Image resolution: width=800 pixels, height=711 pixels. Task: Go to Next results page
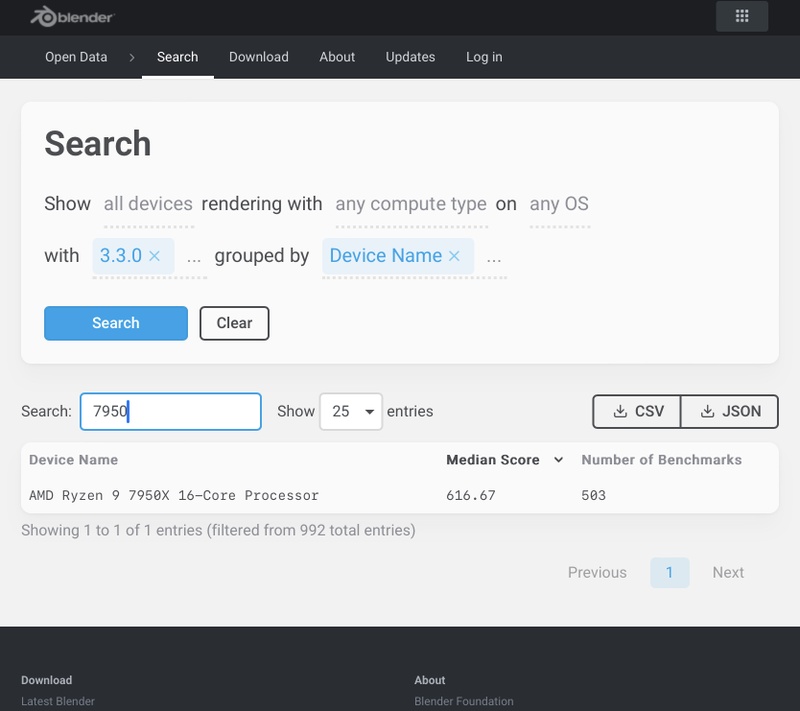pyautogui.click(x=728, y=572)
